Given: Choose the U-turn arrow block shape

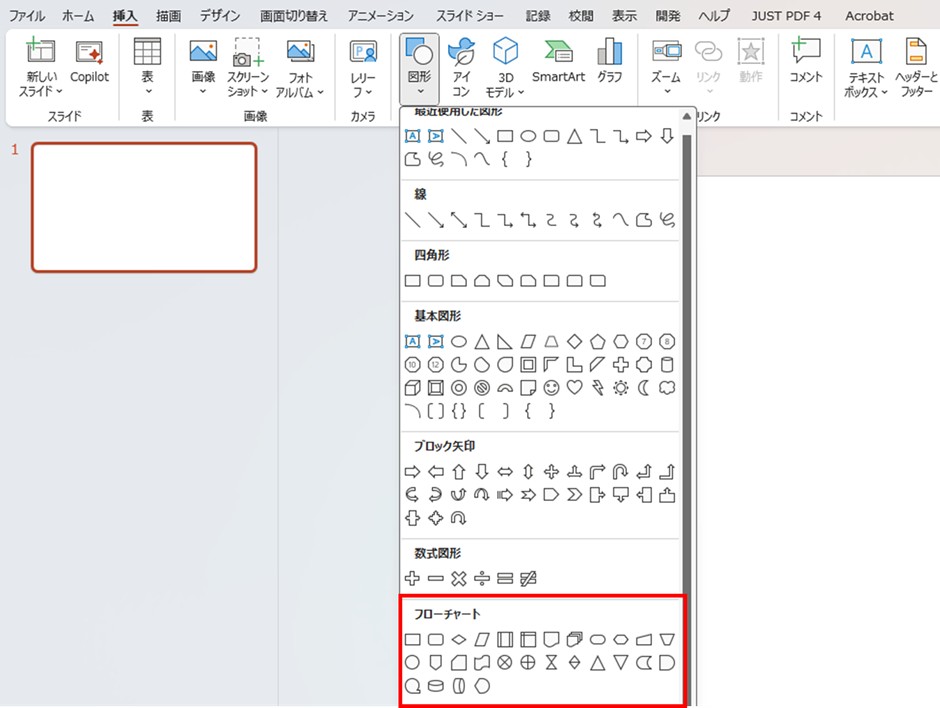Looking at the screenshot, I should pyautogui.click(x=621, y=471).
